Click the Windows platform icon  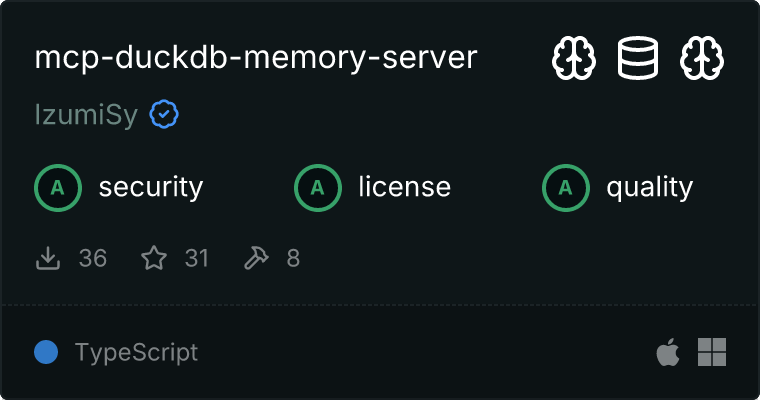click(712, 352)
